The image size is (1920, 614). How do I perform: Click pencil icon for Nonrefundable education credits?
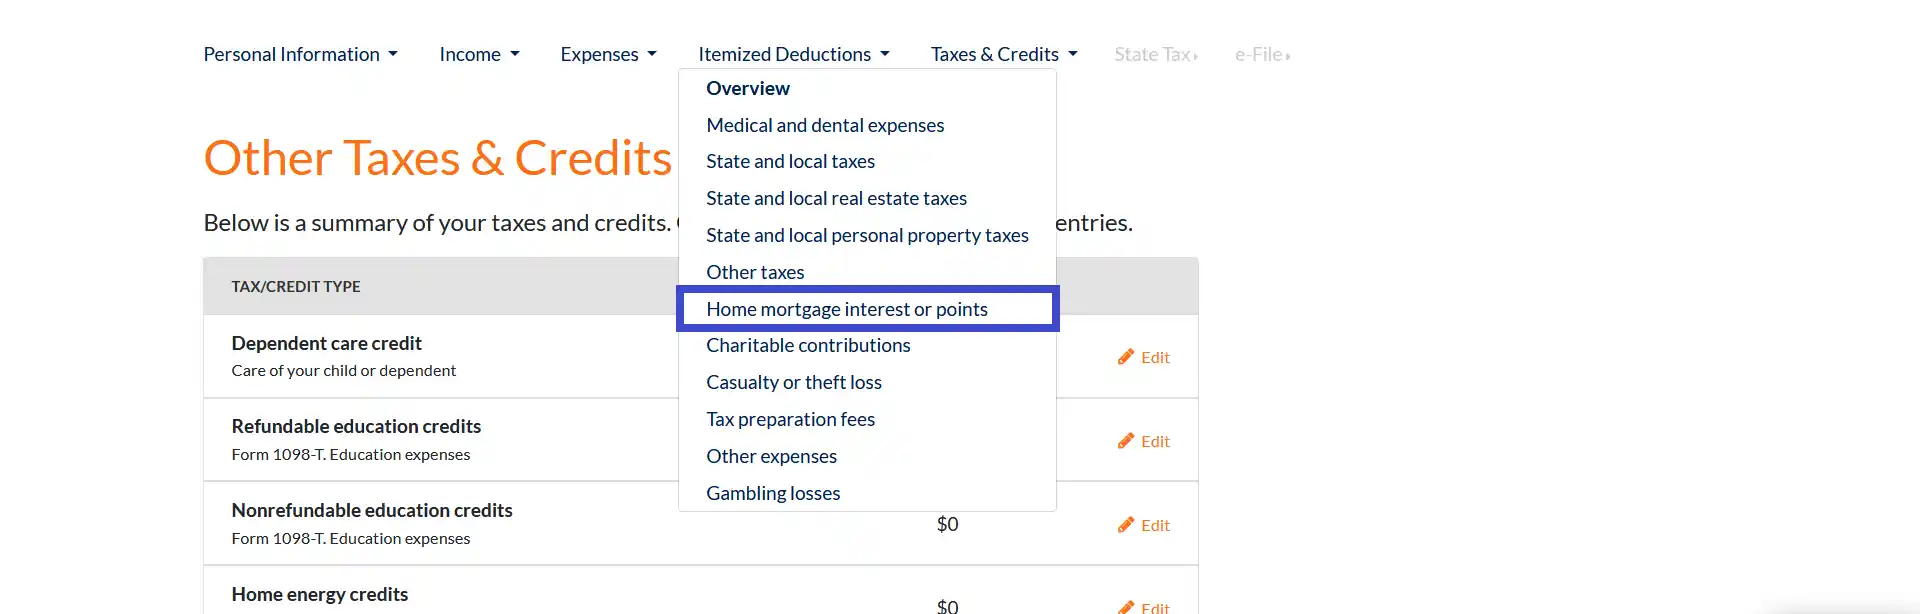pyautogui.click(x=1126, y=525)
